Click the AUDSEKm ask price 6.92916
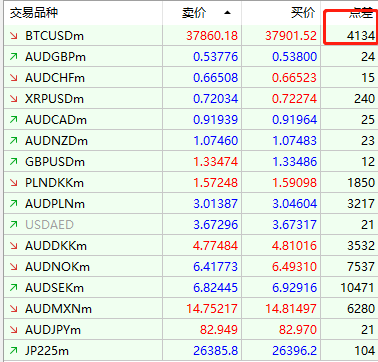Image resolution: width=378 pixels, height=362 pixels. point(294,288)
